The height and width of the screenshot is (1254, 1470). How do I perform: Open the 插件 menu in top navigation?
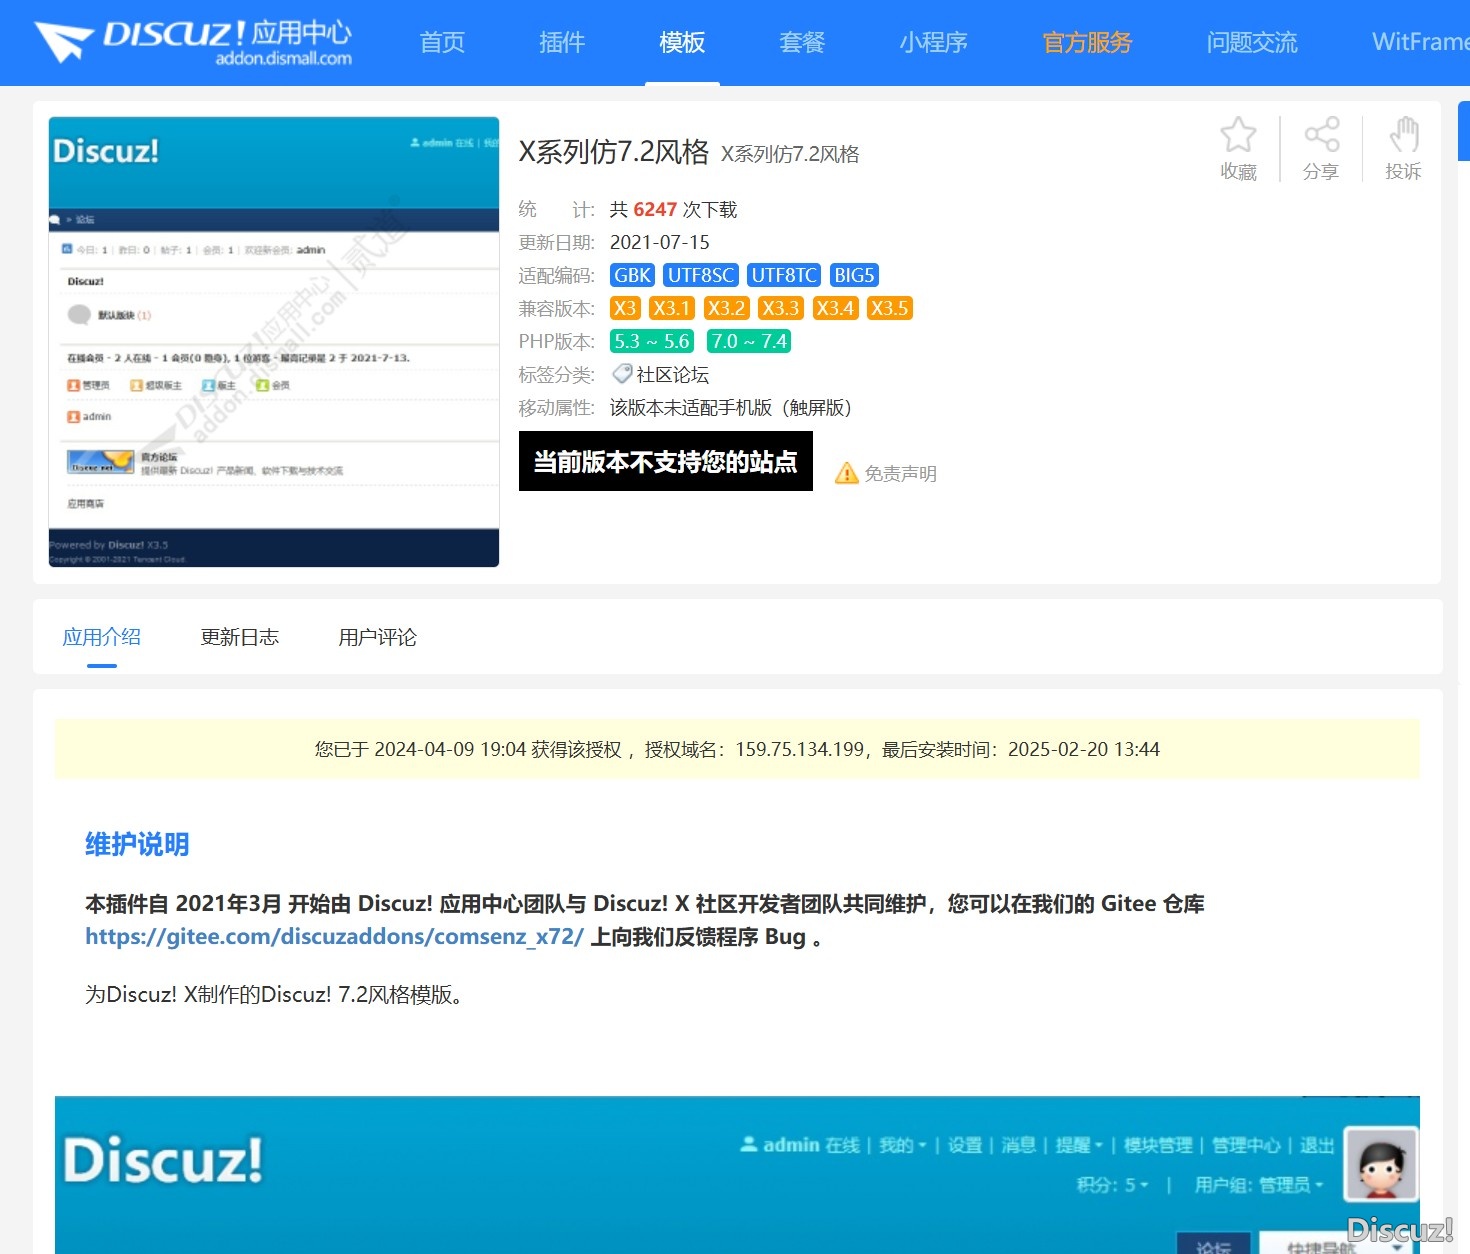click(x=561, y=42)
